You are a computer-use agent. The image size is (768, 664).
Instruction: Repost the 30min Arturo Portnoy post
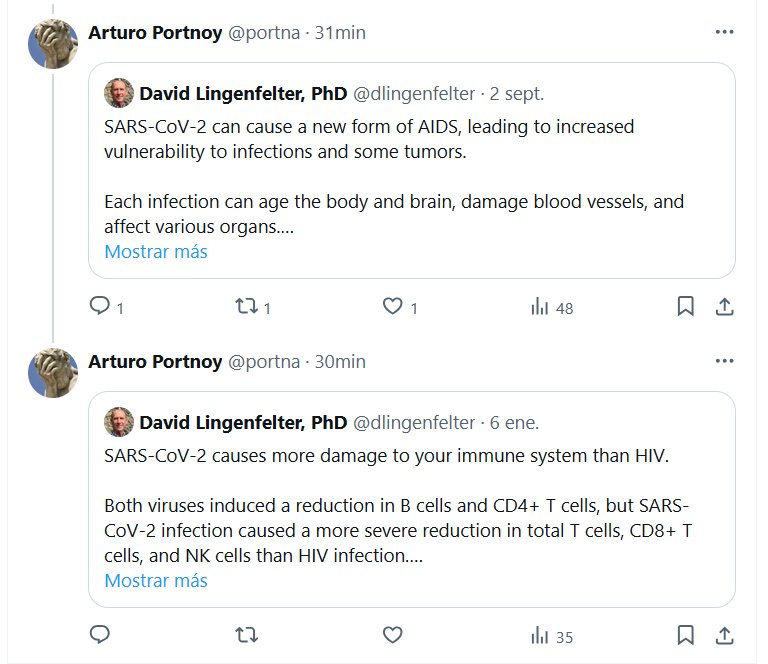[247, 635]
